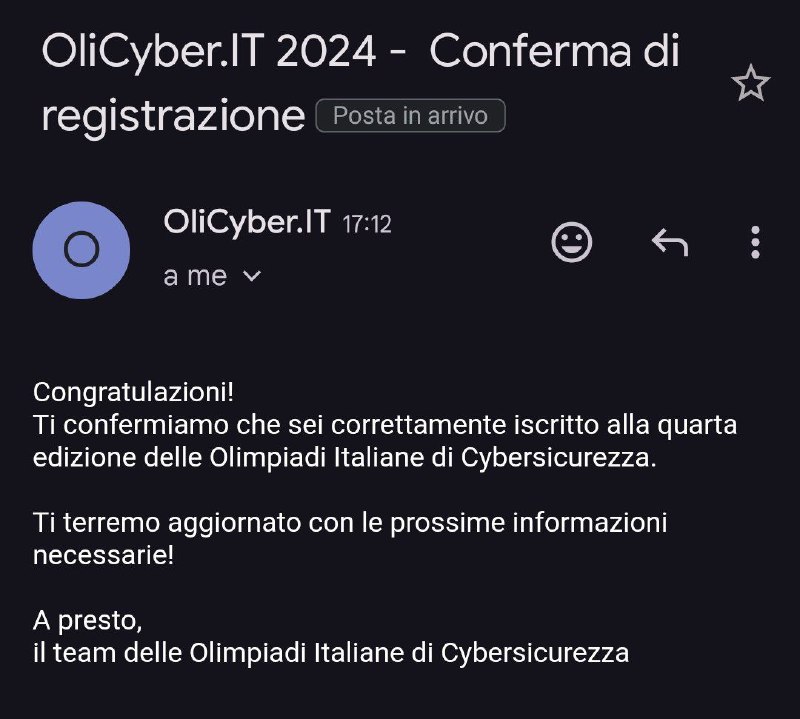Click the subject line 'OliCyber.IT 2024 - Conferma di'

coord(360,52)
